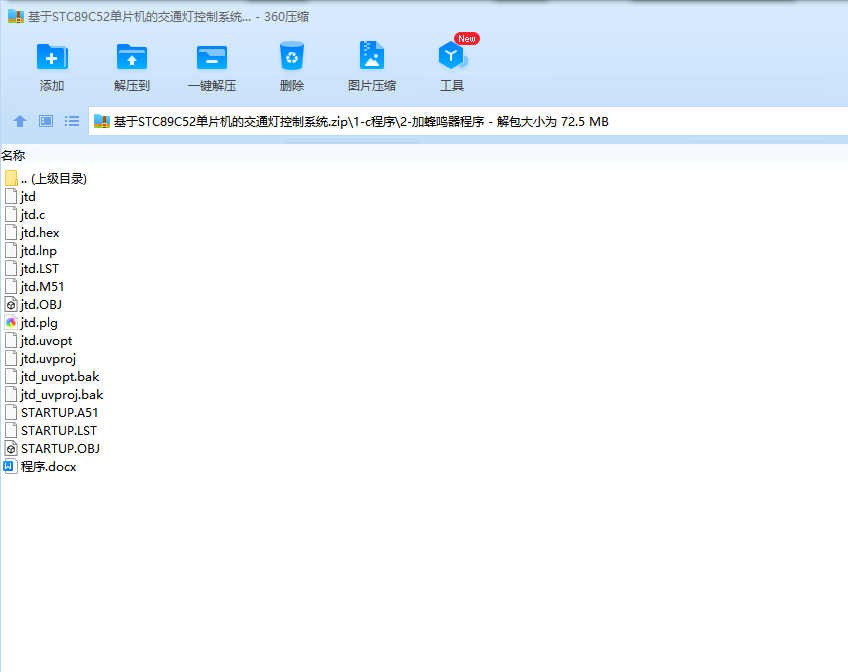Switch to the list view button
Image resolution: width=848 pixels, height=672 pixels.
(x=72, y=121)
